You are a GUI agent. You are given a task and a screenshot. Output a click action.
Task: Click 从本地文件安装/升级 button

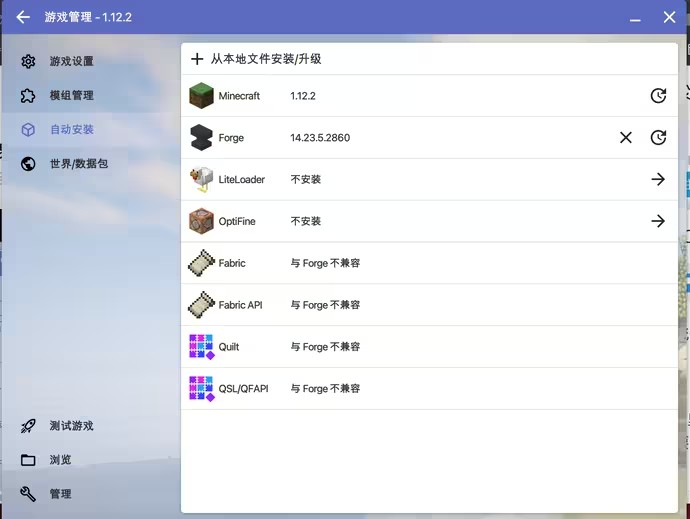coord(429,59)
